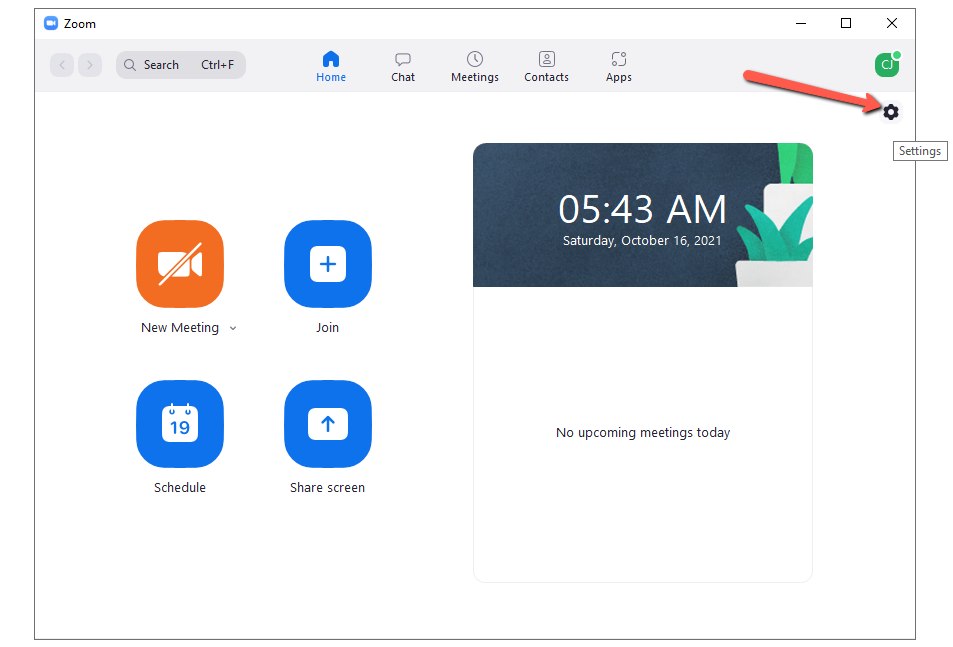Viewport: 953px width, 647px height.
Task: Click the Schedule label text
Action: tap(180, 487)
